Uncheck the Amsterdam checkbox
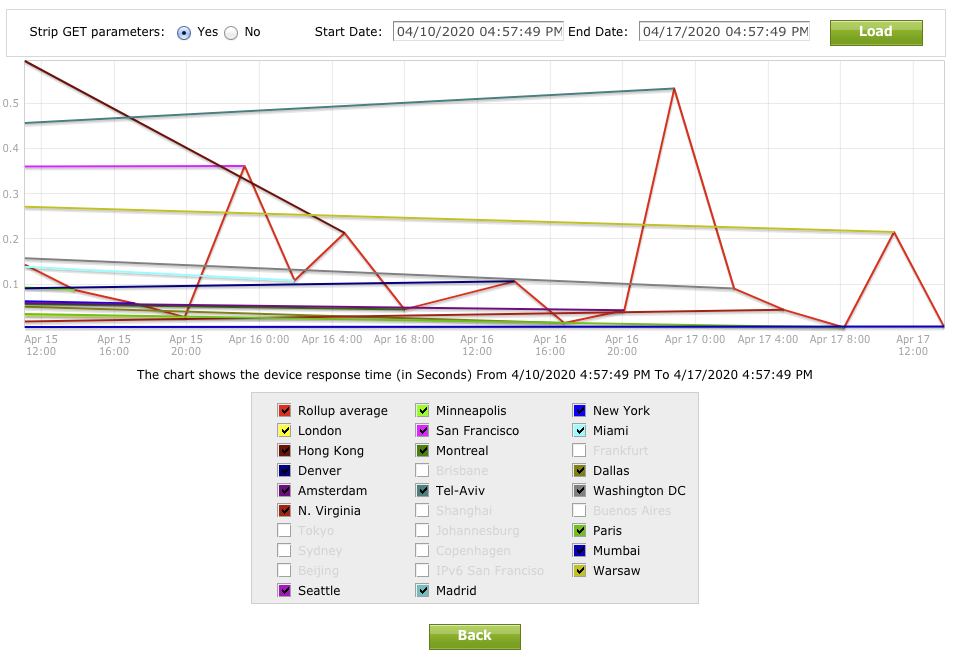This screenshot has height=660, width=956. 284,491
